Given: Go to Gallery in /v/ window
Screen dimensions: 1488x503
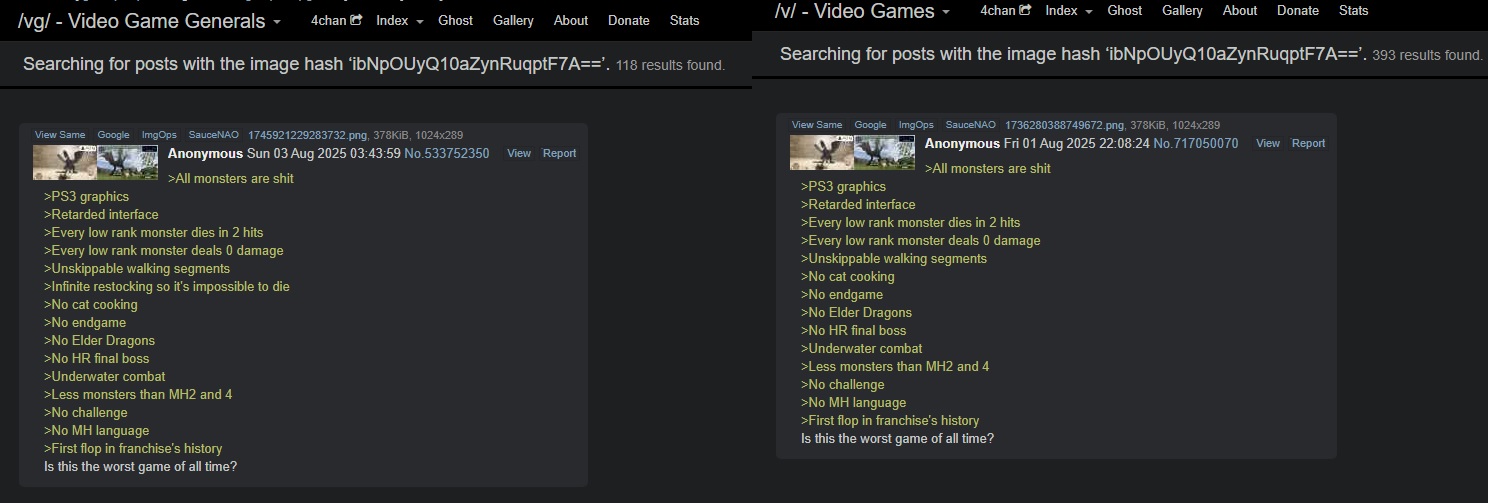Looking at the screenshot, I should coord(1182,10).
